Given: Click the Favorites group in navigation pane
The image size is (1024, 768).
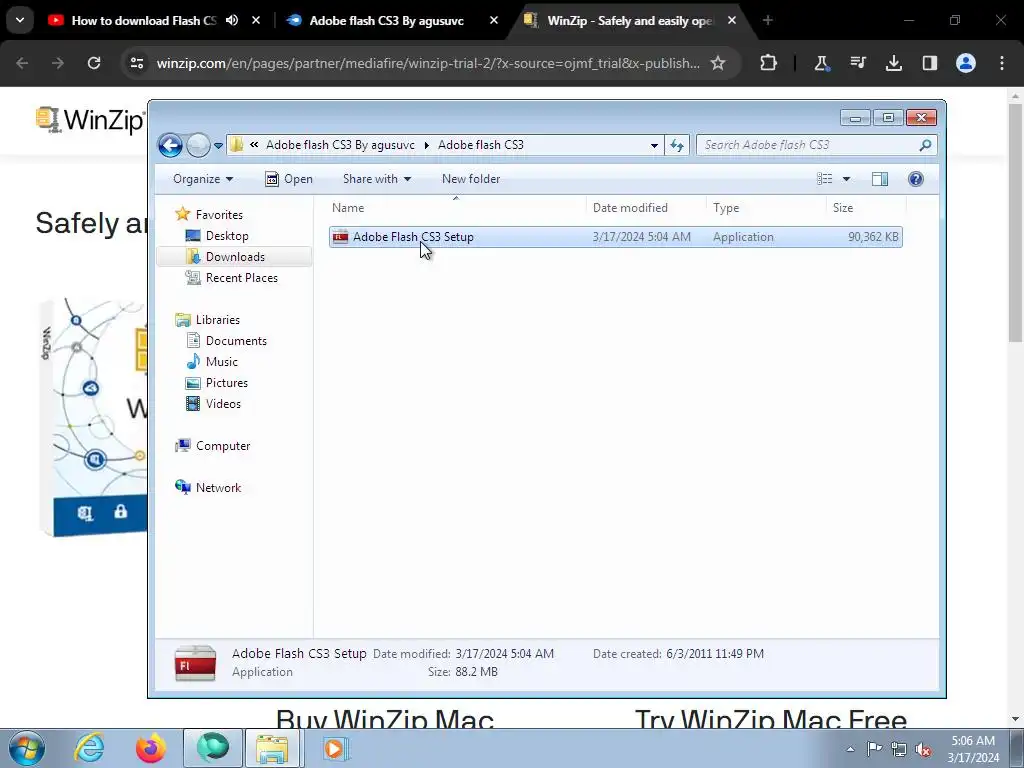Looking at the screenshot, I should 219,215.
